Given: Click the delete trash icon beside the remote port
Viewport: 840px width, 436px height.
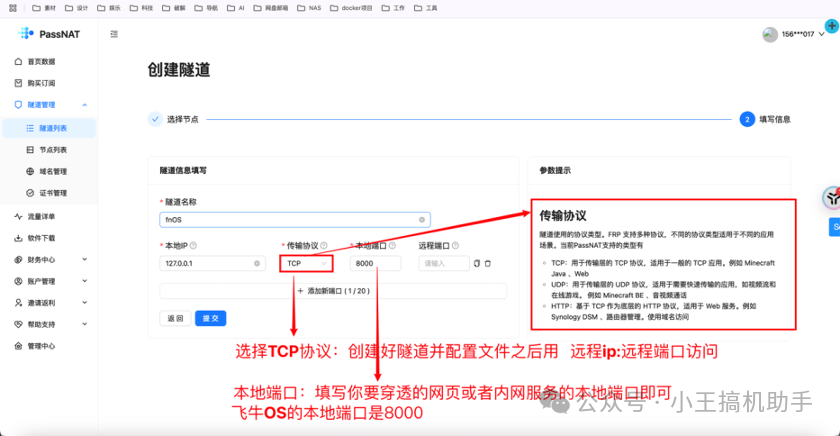Looking at the screenshot, I should point(488,263).
